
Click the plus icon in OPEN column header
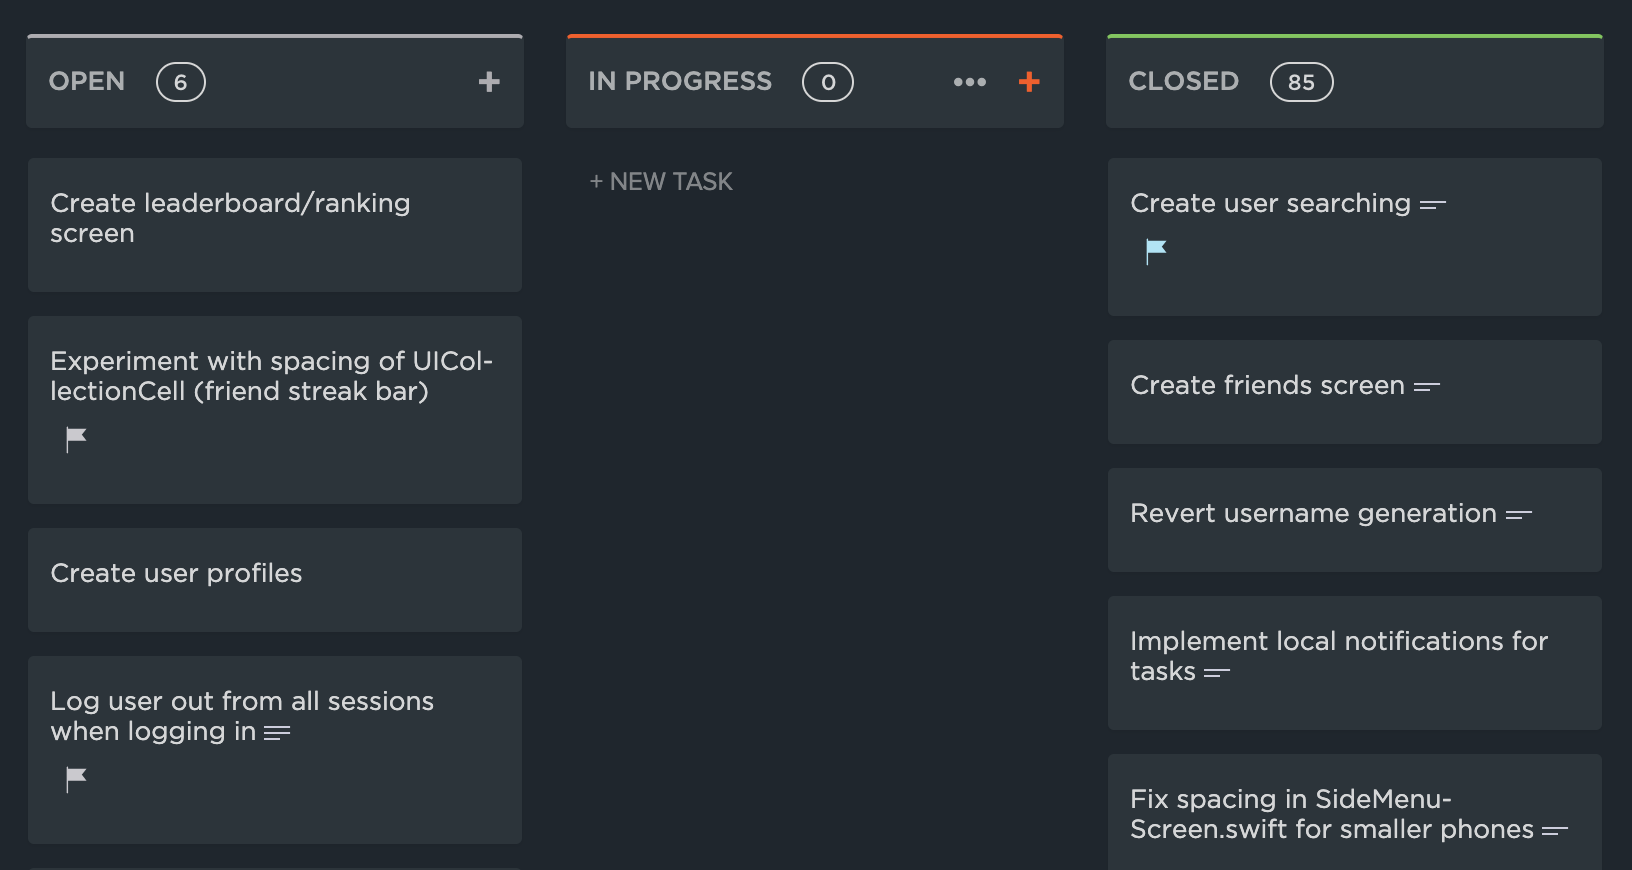[488, 82]
